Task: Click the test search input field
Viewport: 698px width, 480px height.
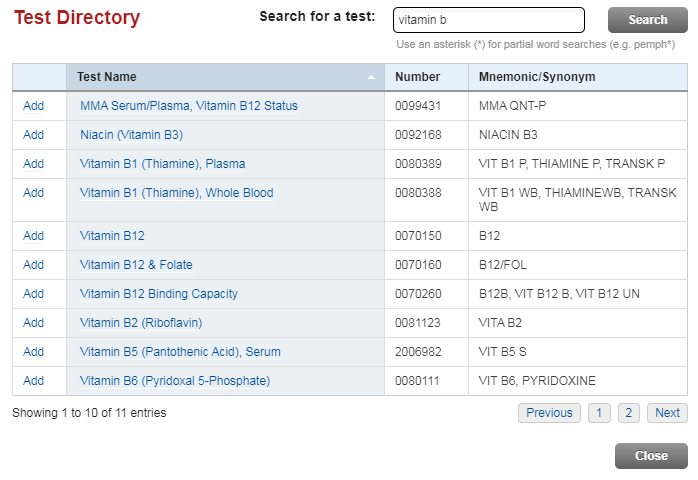Action: (488, 20)
